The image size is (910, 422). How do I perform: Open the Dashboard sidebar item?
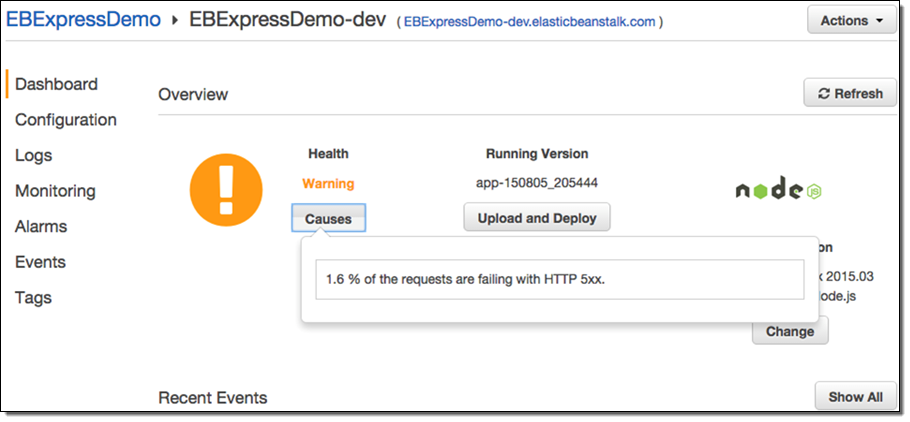[x=56, y=84]
